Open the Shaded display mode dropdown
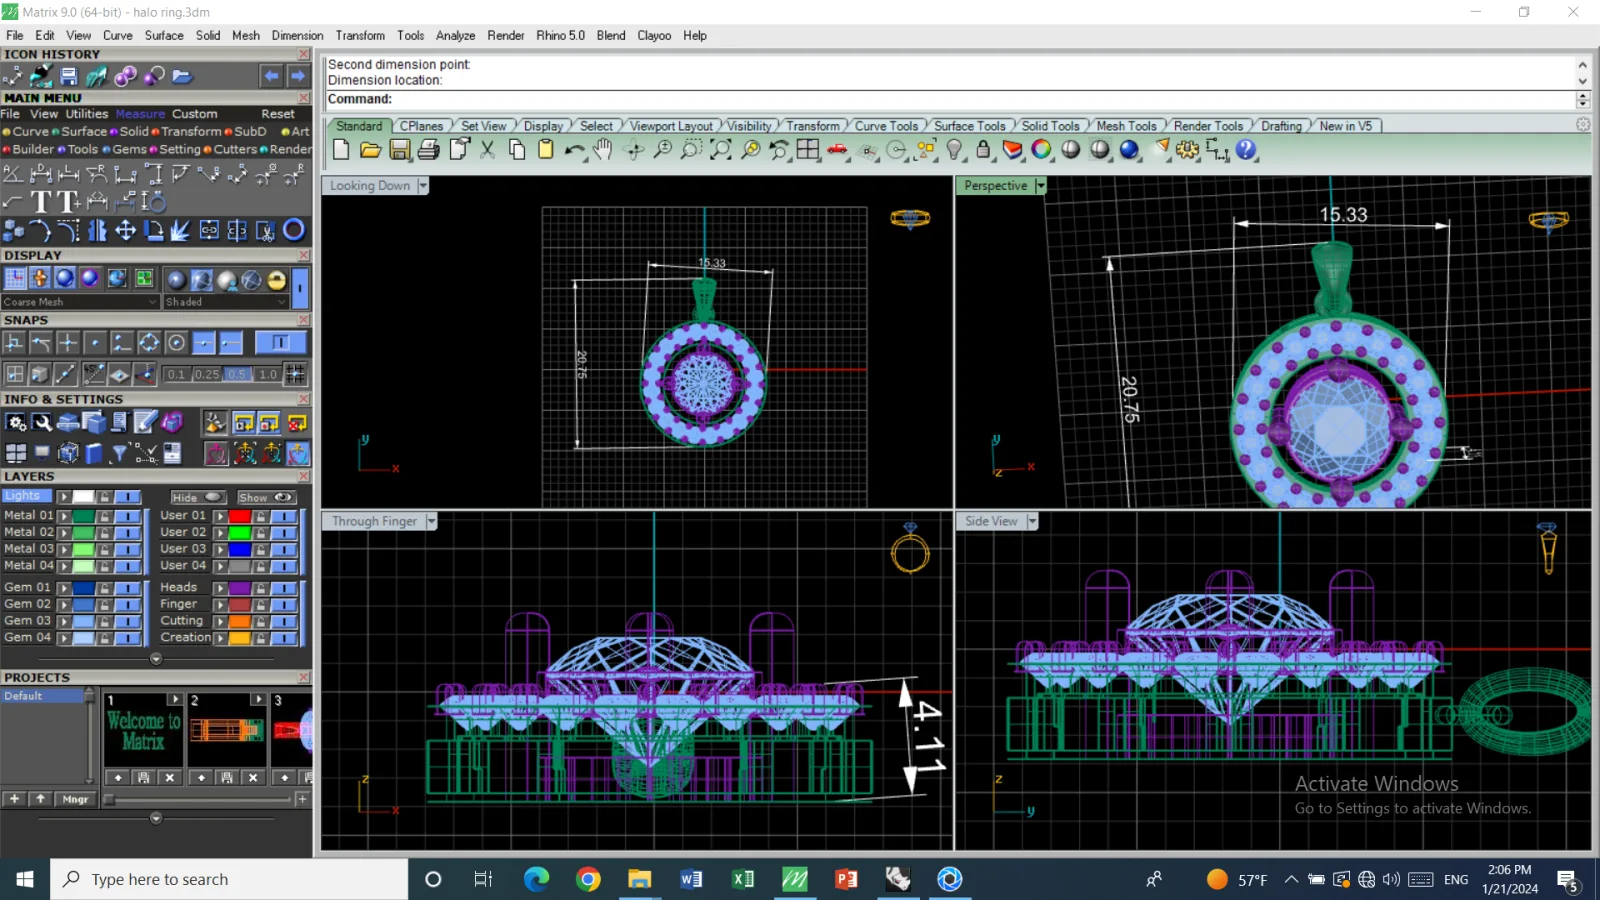This screenshot has width=1600, height=900. tap(227, 302)
